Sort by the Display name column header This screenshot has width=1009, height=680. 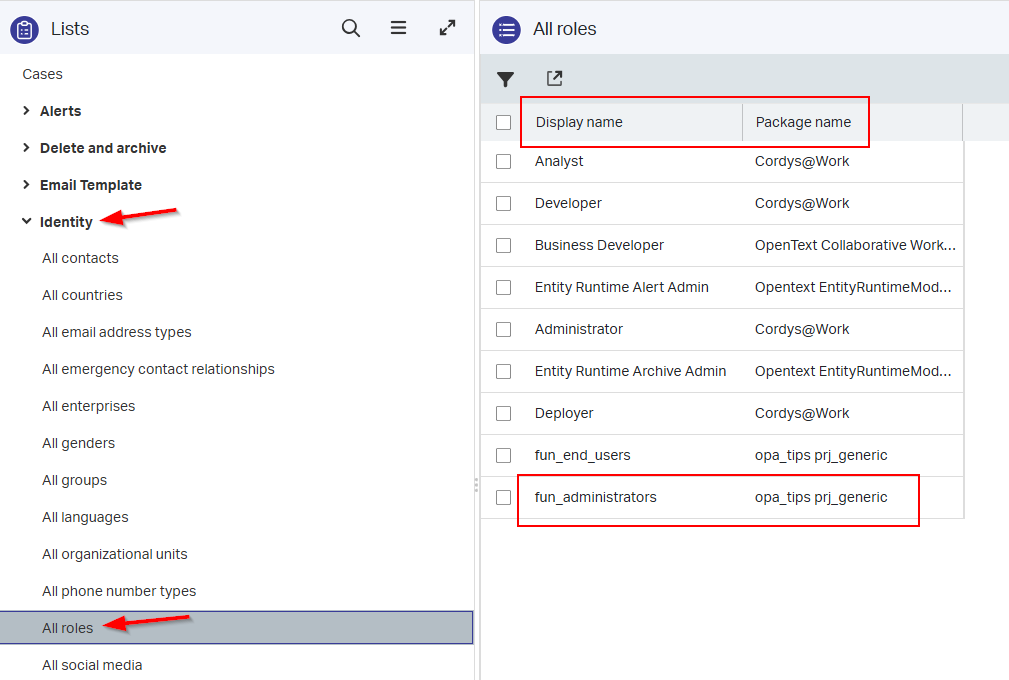point(579,123)
